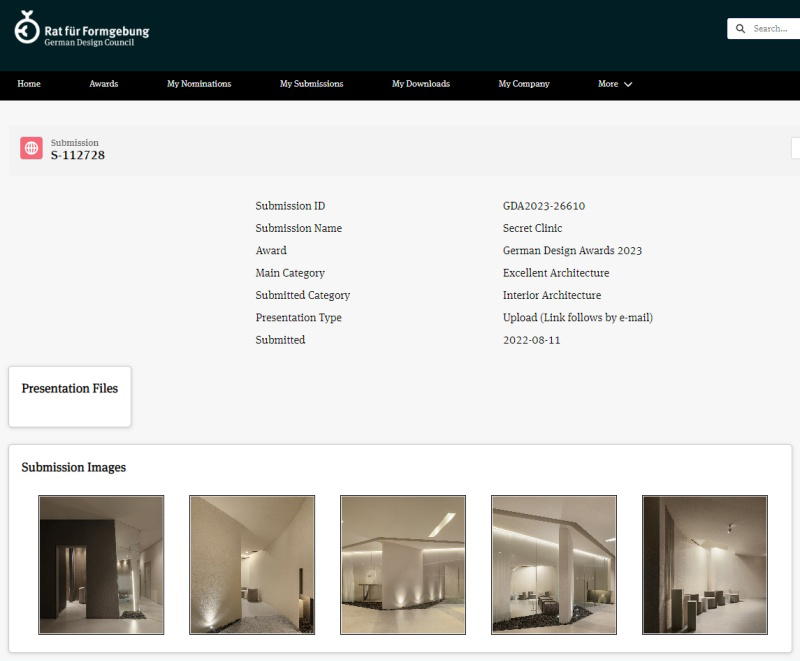This screenshot has width=800, height=661.
Task: Select the Interior Architecture value
Action: click(x=552, y=295)
